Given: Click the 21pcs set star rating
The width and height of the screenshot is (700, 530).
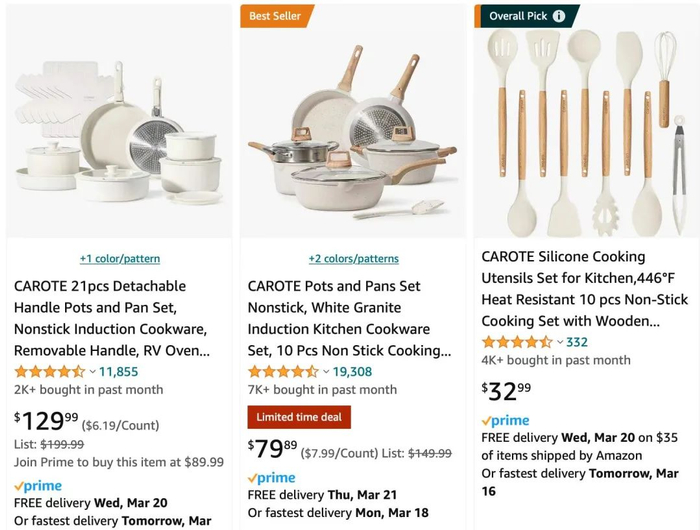Looking at the screenshot, I should pyautogui.click(x=49, y=372).
